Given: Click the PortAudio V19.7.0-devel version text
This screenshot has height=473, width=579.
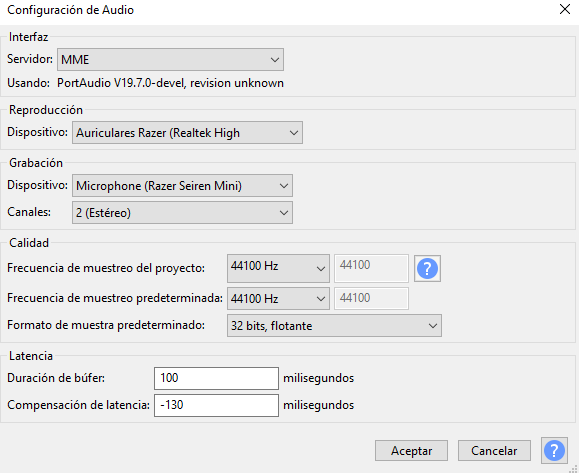Looking at the screenshot, I should coord(170,83).
